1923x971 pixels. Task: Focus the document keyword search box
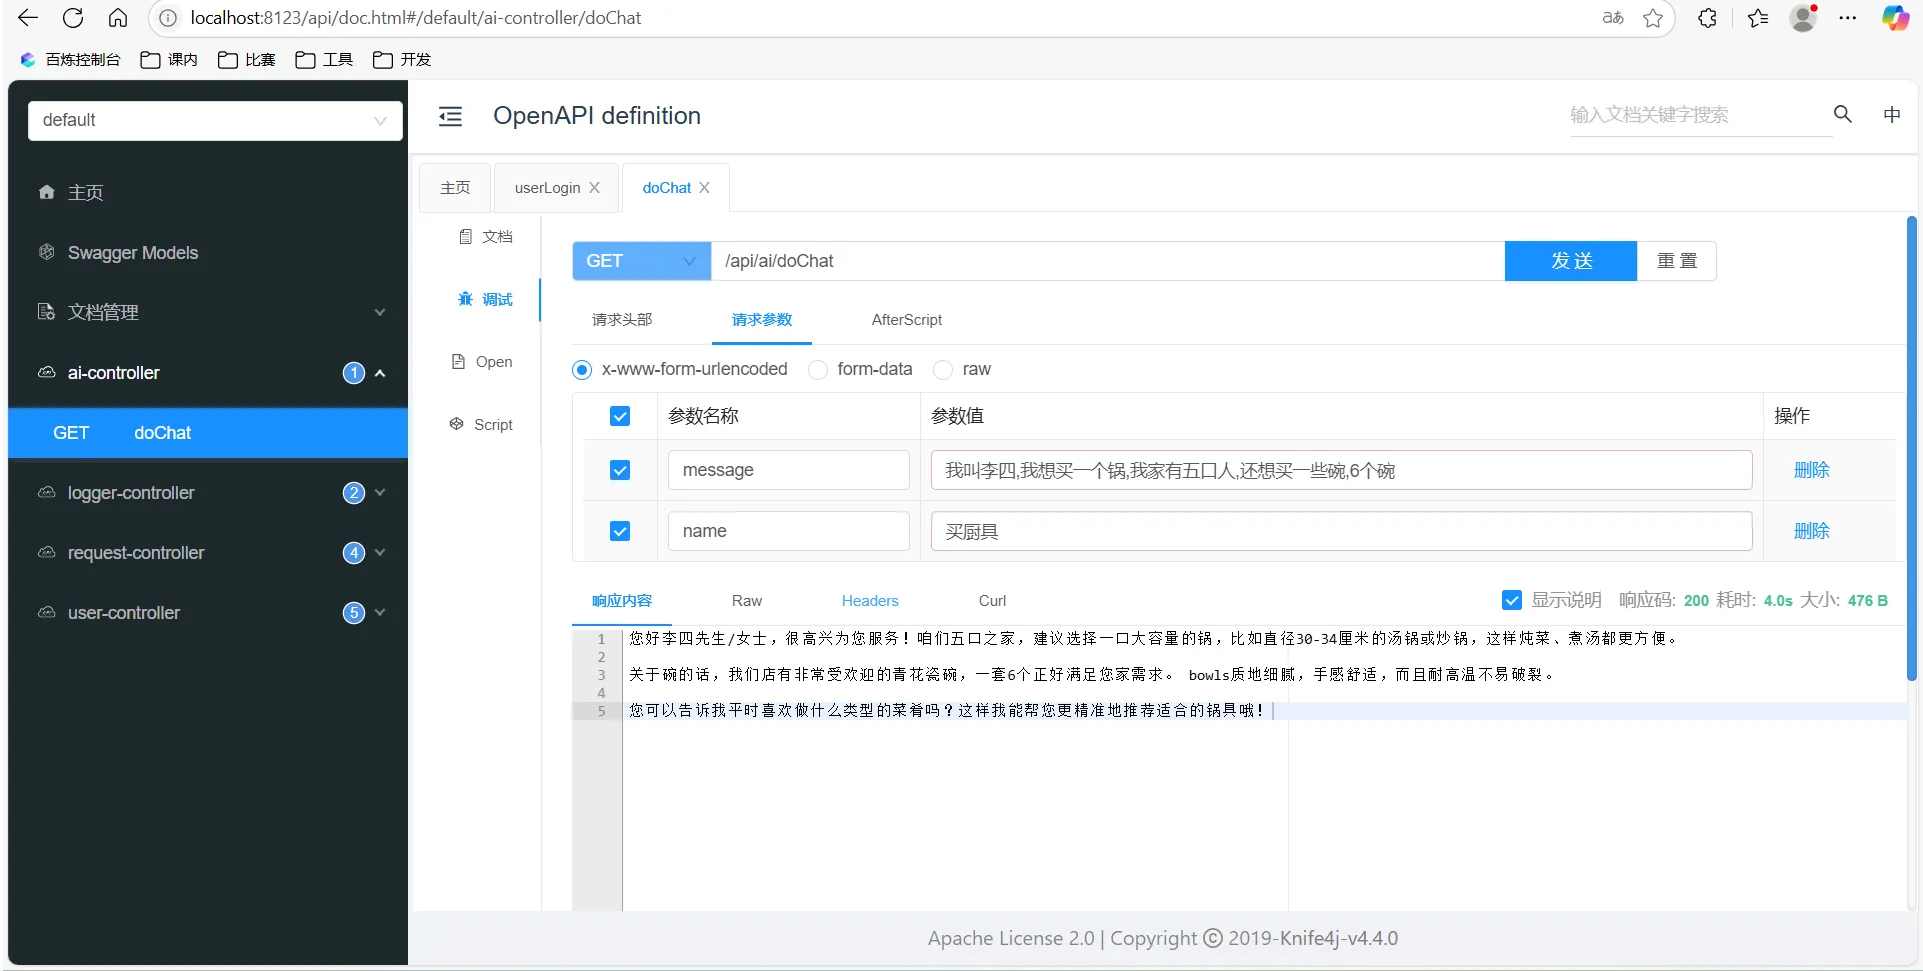1700,115
